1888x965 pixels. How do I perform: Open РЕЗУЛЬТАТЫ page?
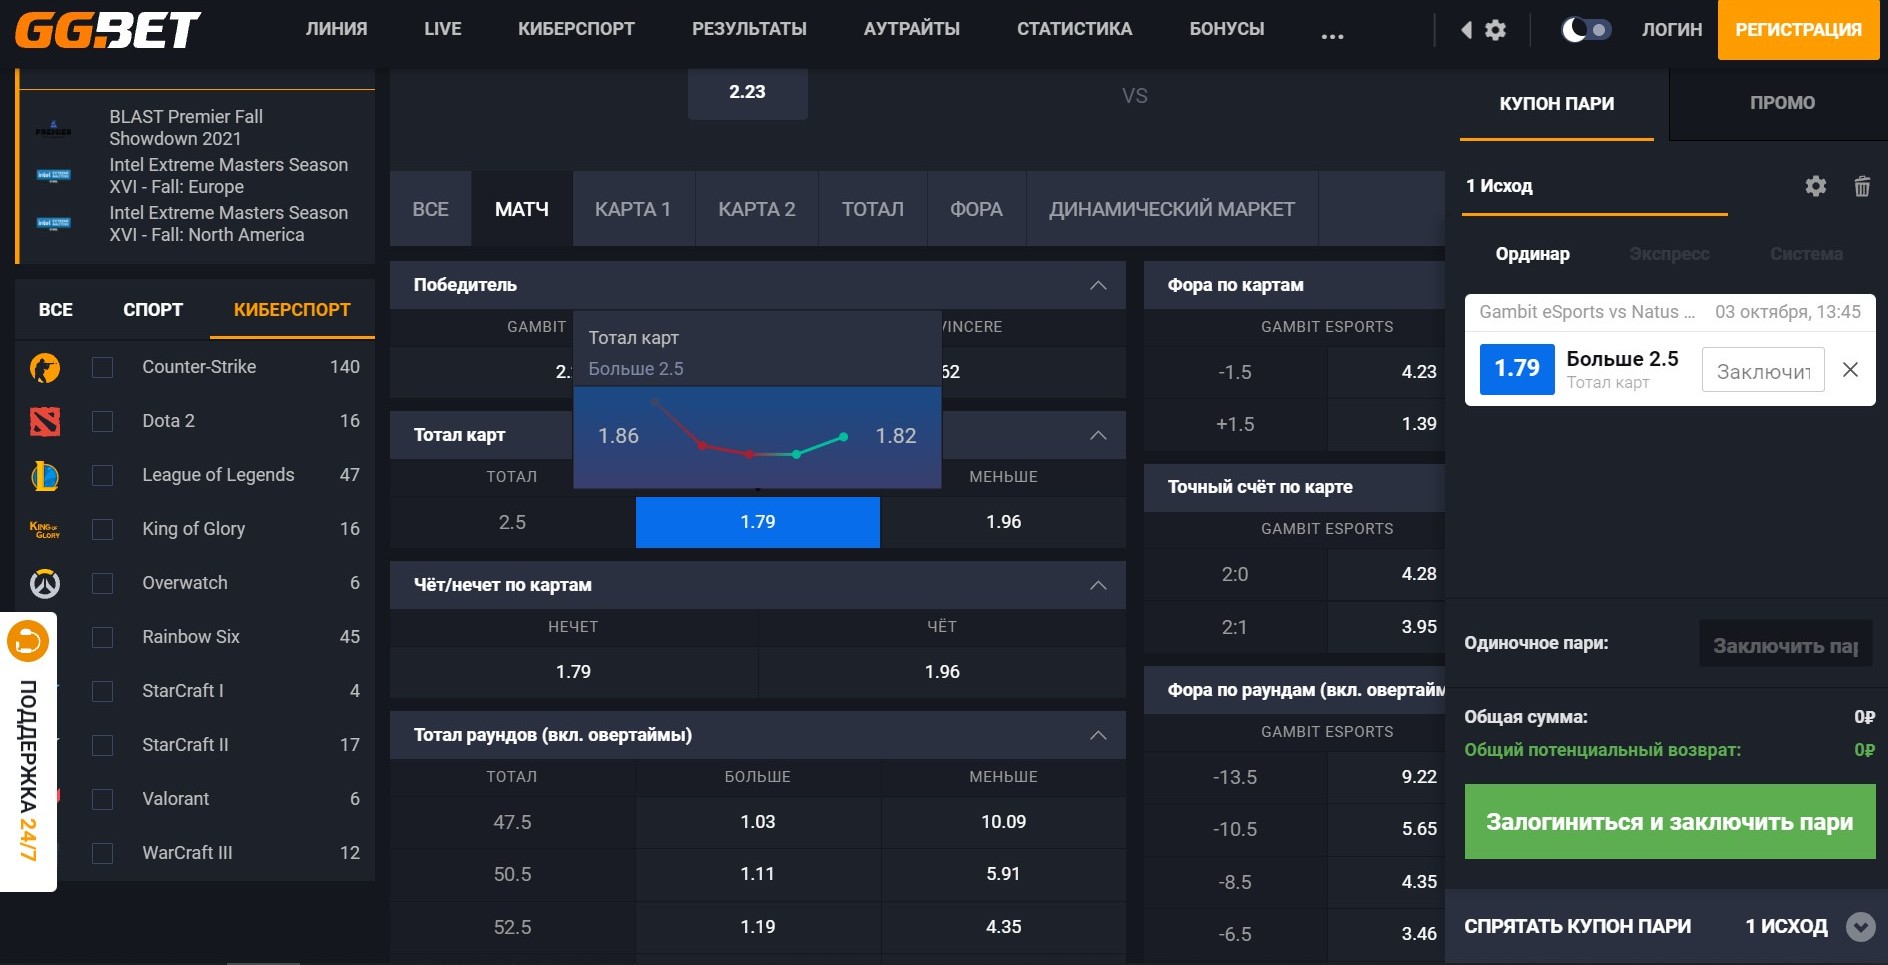coord(749,29)
